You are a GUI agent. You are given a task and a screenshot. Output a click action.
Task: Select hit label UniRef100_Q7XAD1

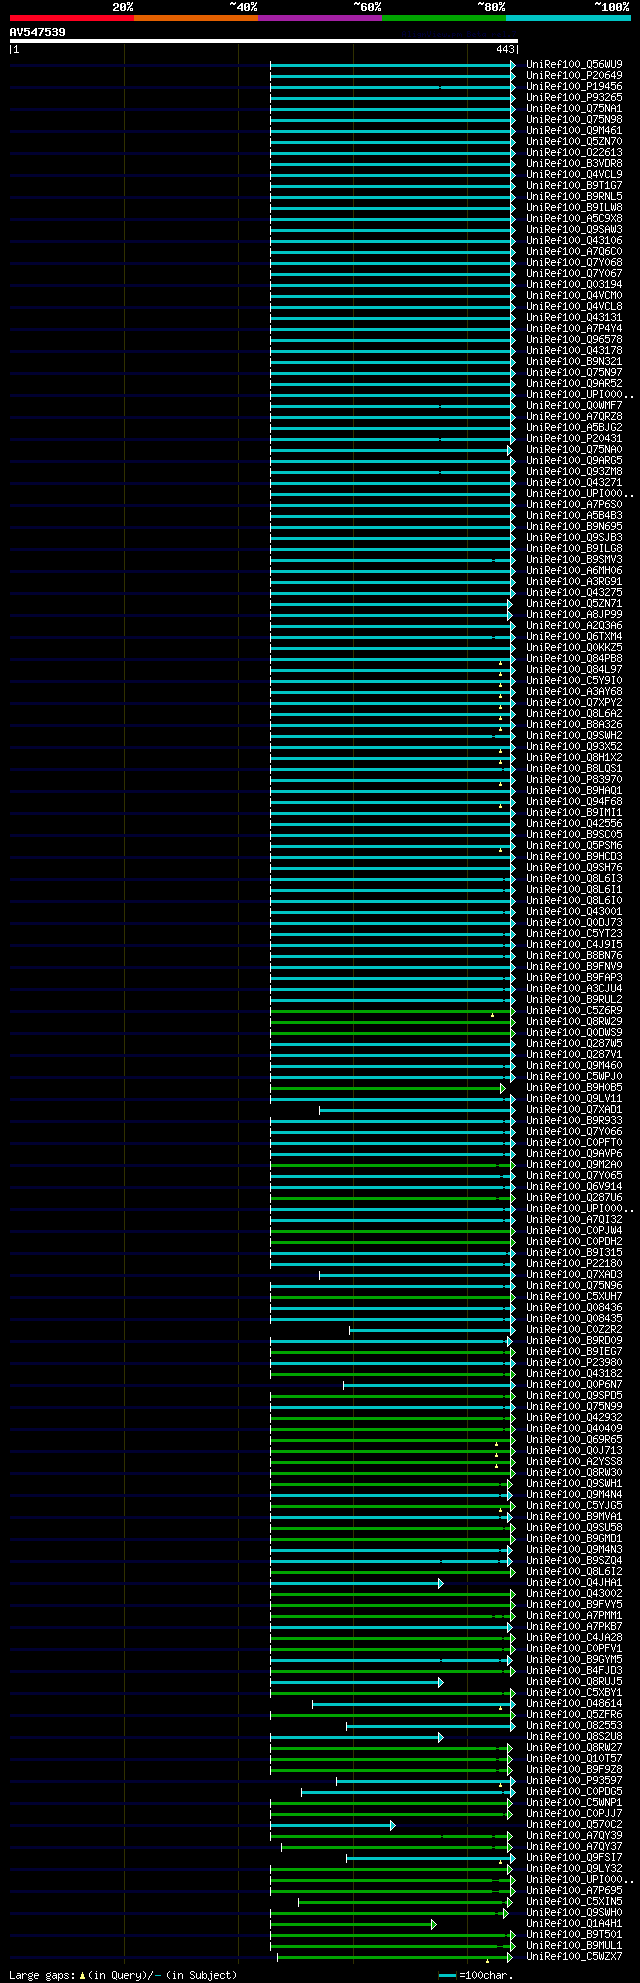click(574, 1110)
